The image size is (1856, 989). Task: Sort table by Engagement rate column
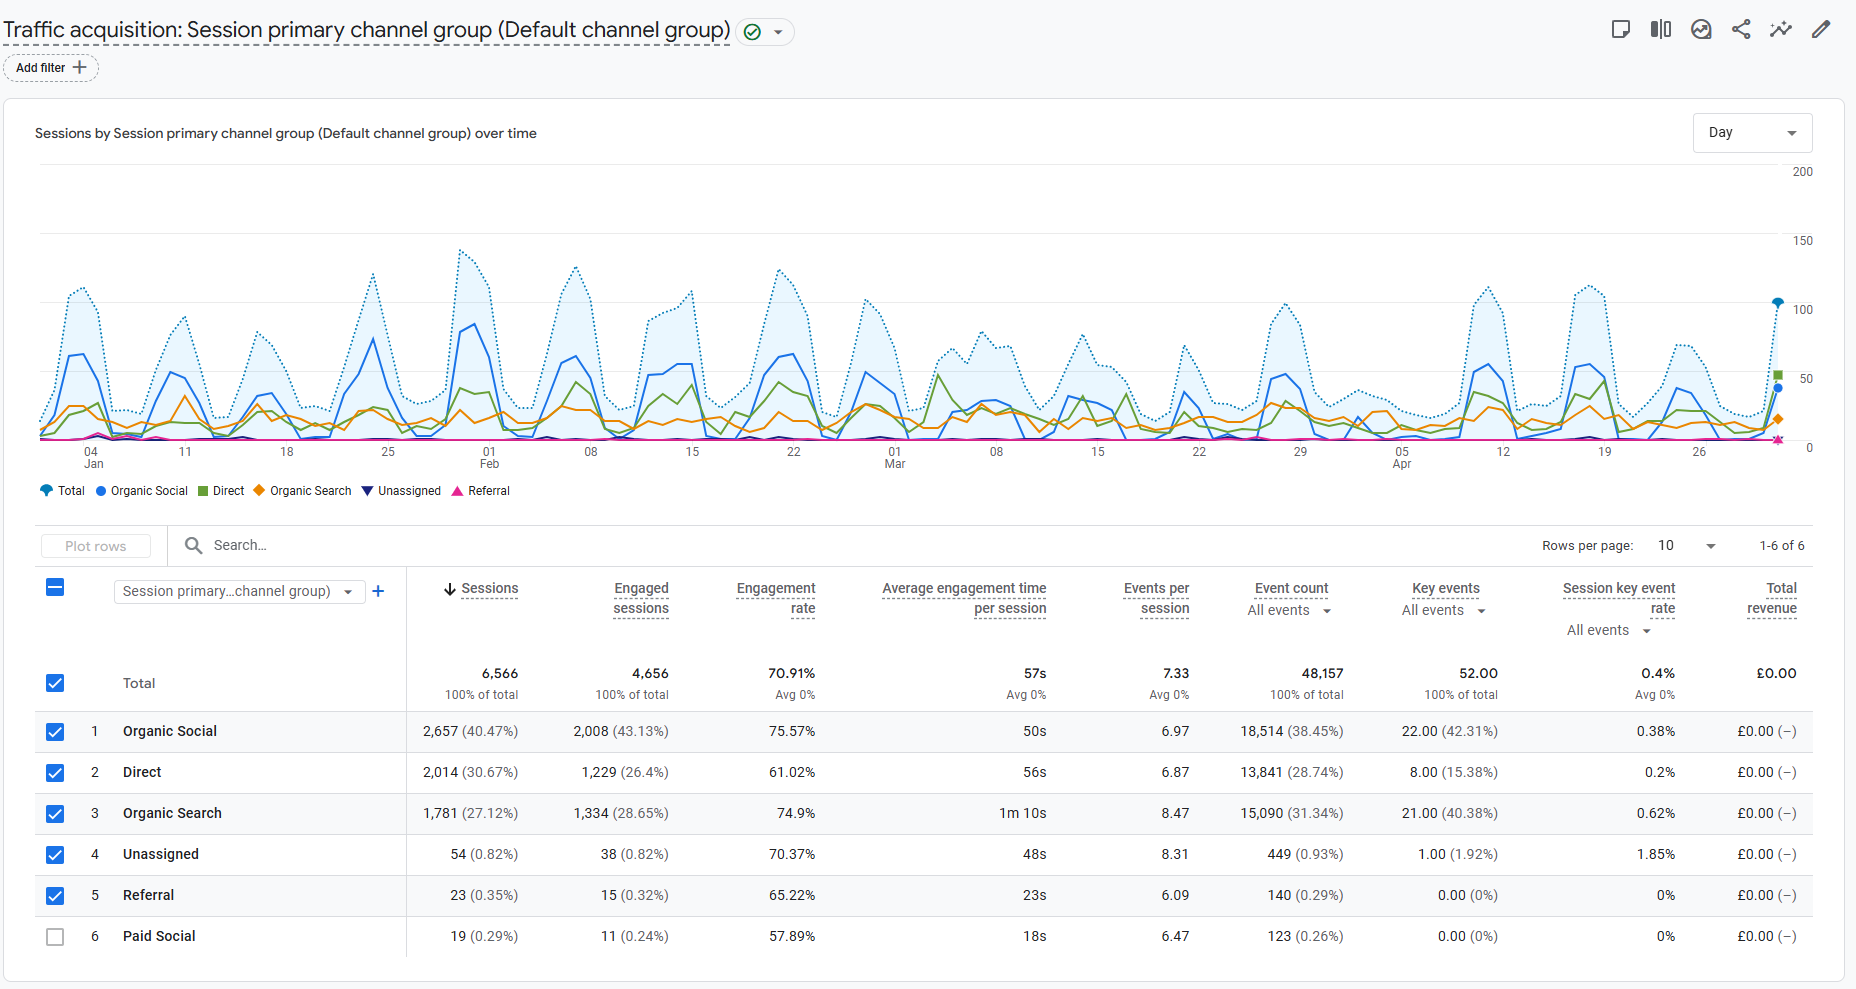pyautogui.click(x=776, y=598)
